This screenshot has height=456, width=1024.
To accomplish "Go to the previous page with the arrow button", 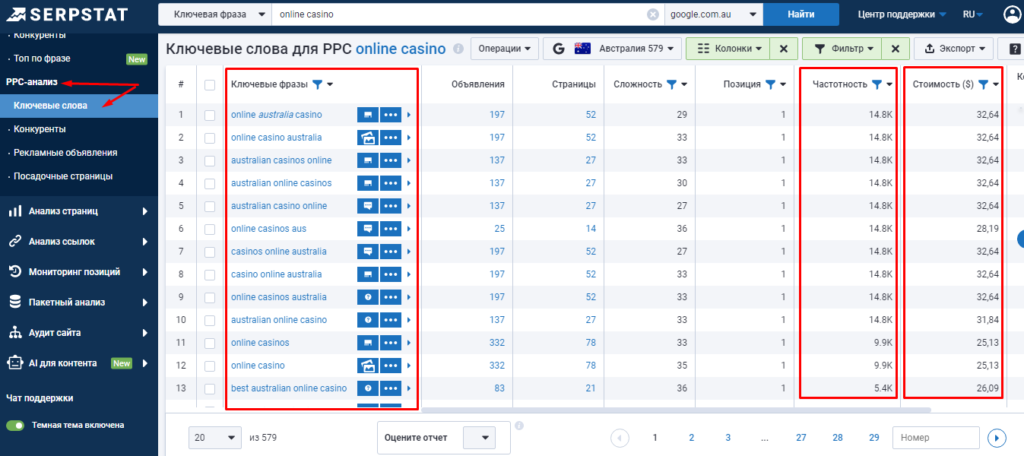I will tap(620, 438).
